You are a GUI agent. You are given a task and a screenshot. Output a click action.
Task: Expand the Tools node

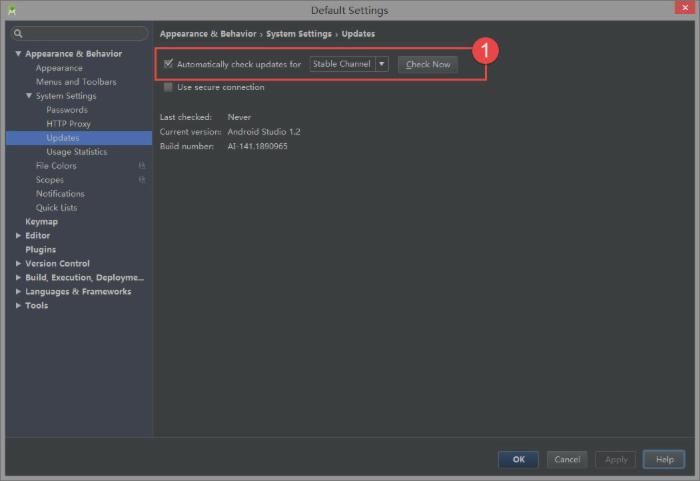[18, 305]
